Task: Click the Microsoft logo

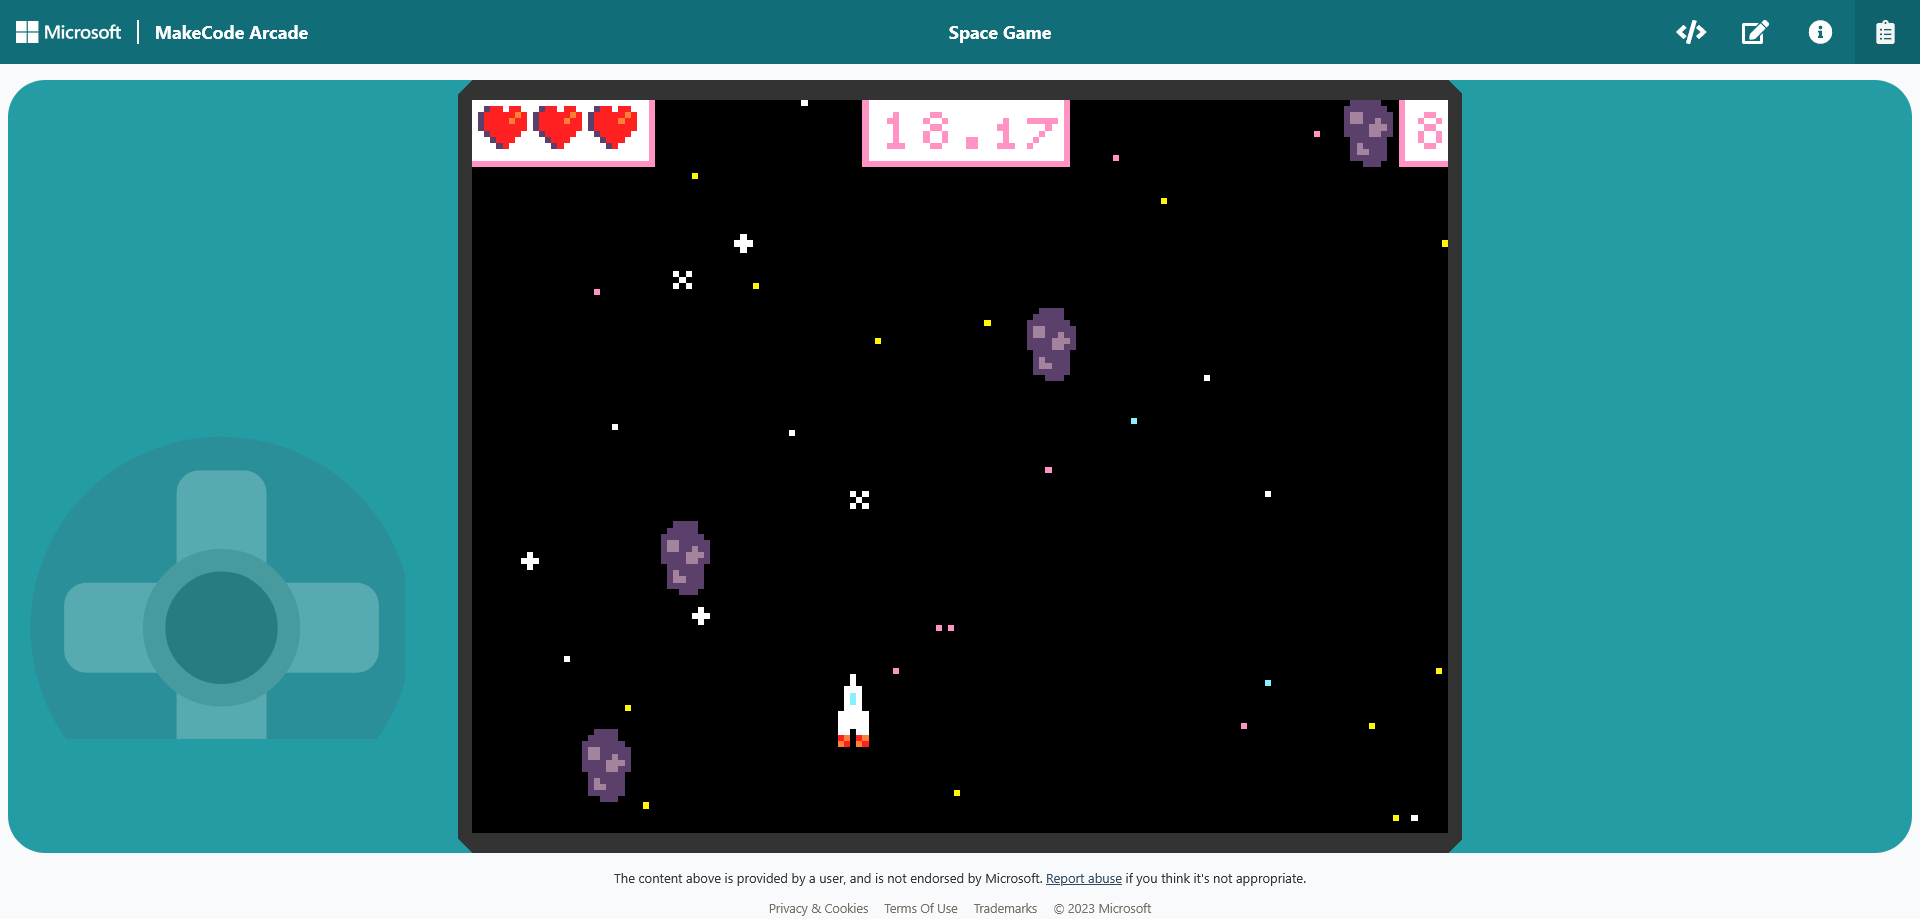Action: pyautogui.click(x=68, y=32)
